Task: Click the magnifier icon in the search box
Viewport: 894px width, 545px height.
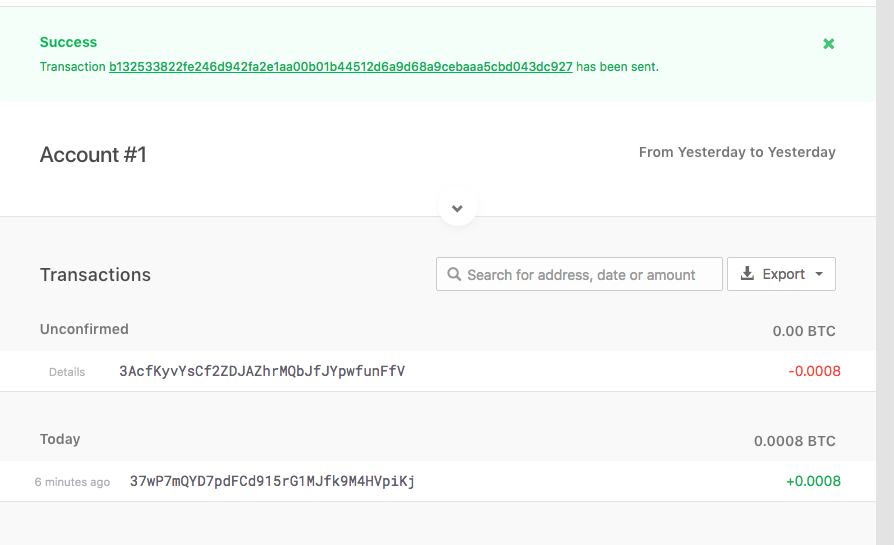Action: point(454,274)
